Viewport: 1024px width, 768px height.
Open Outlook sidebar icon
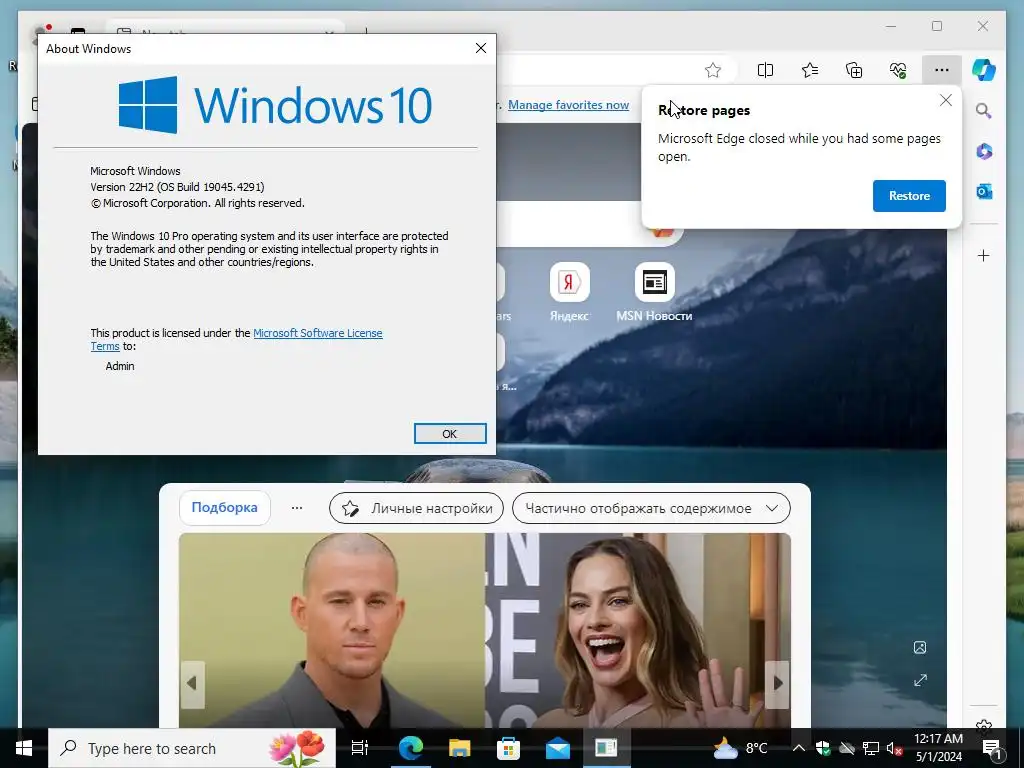(984, 191)
